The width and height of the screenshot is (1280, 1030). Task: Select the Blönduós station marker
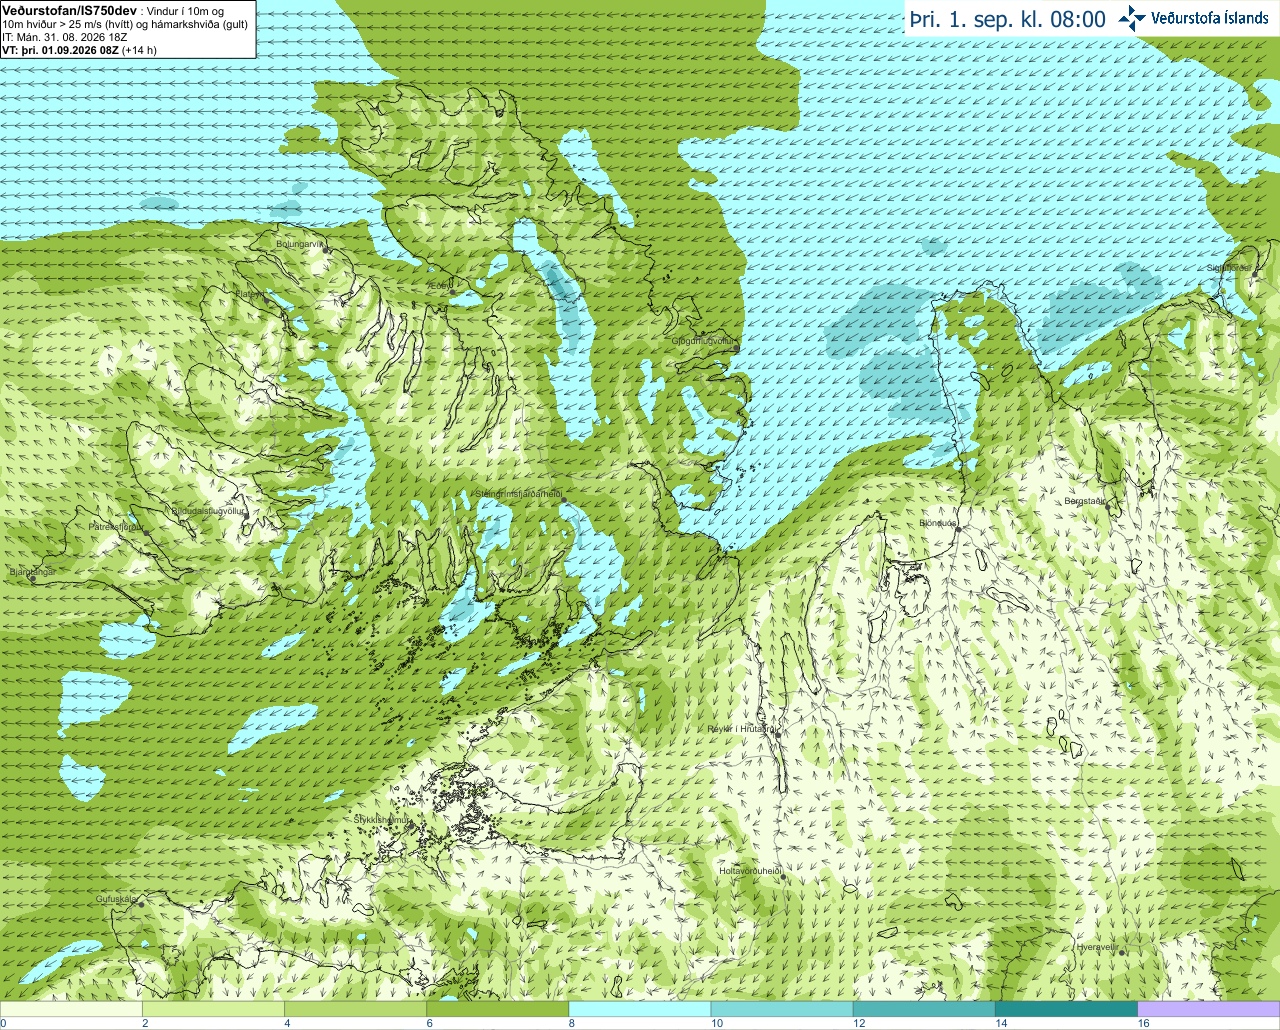957,529
